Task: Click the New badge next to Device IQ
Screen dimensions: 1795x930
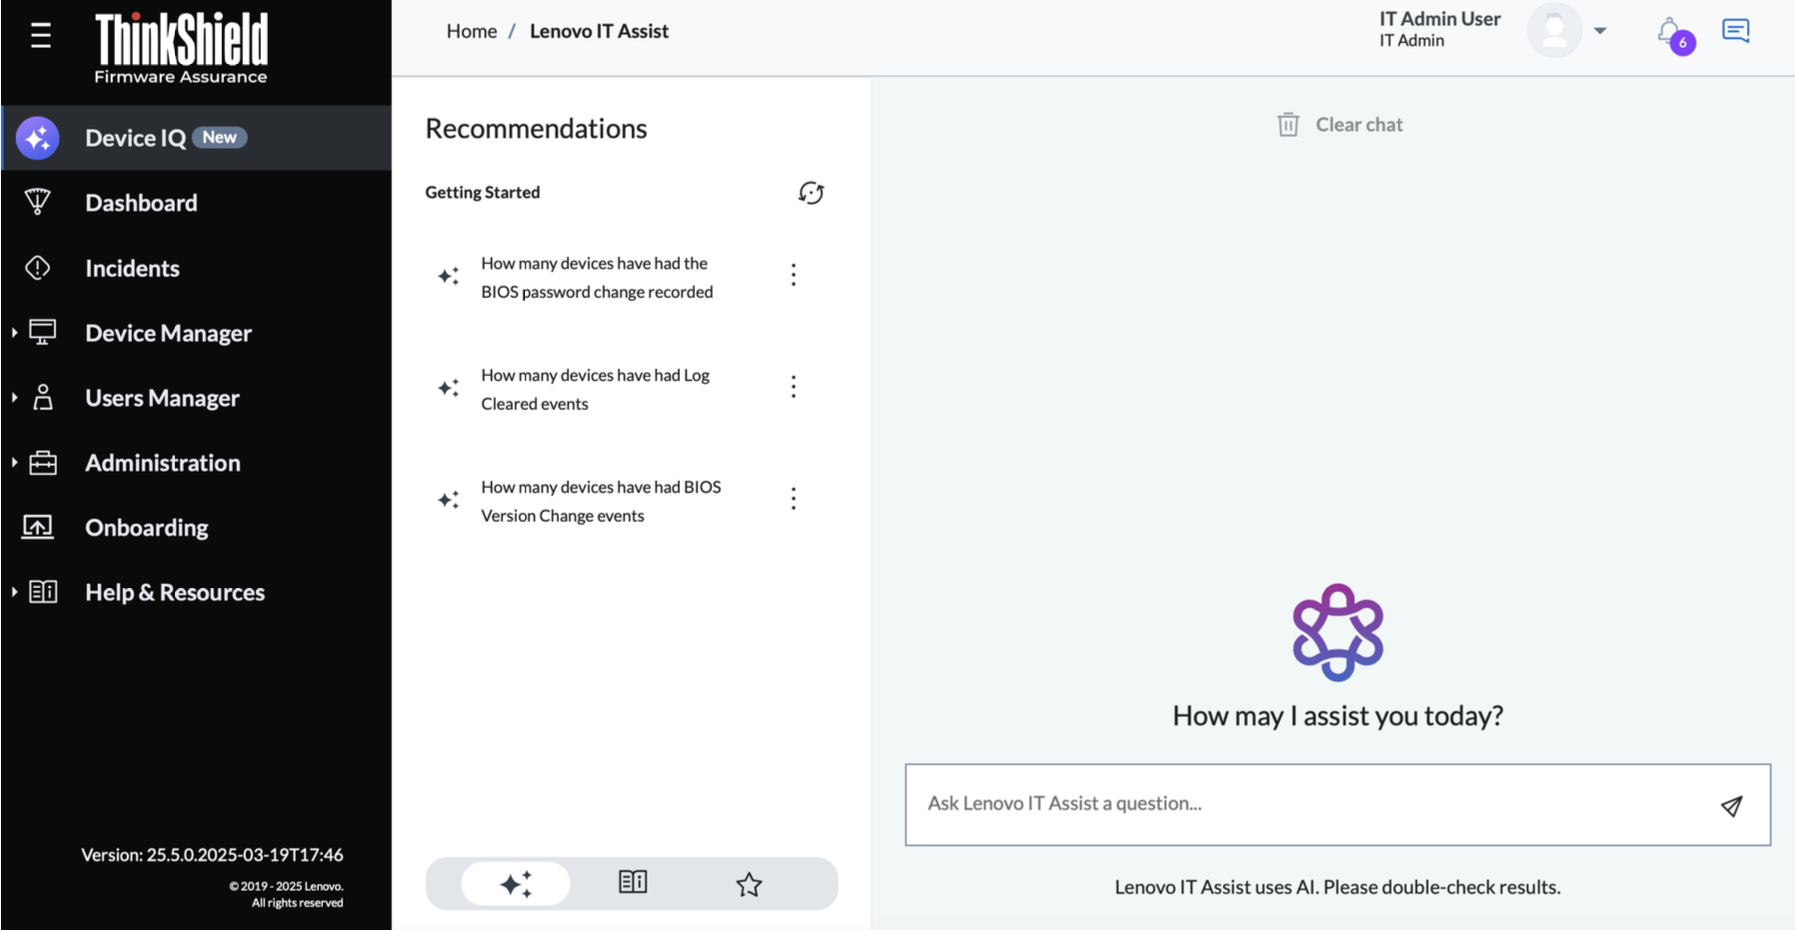Action: point(220,138)
